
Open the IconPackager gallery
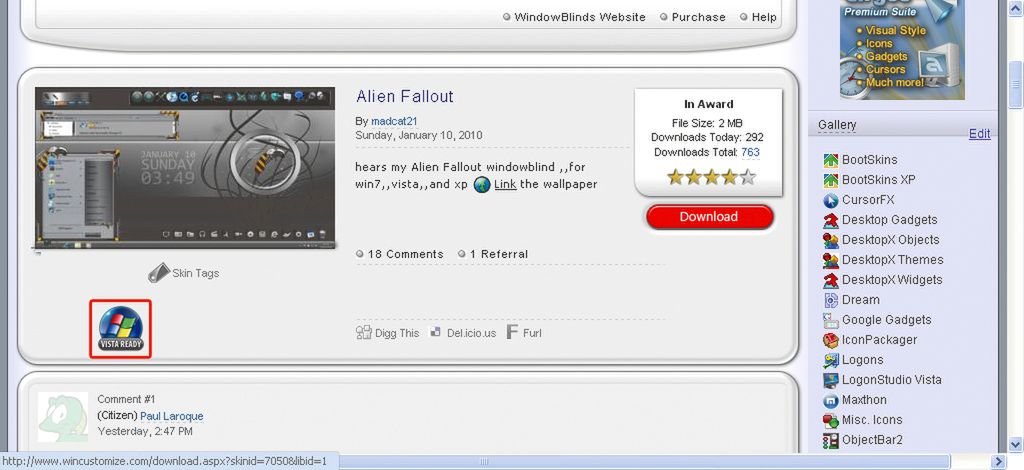879,340
